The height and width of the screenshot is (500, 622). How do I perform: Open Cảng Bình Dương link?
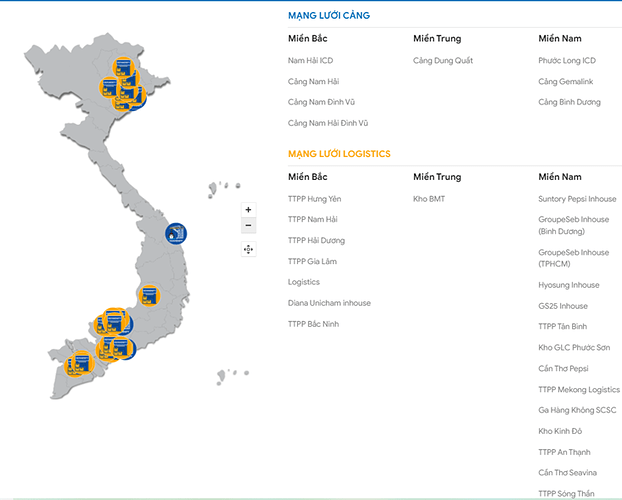click(569, 102)
